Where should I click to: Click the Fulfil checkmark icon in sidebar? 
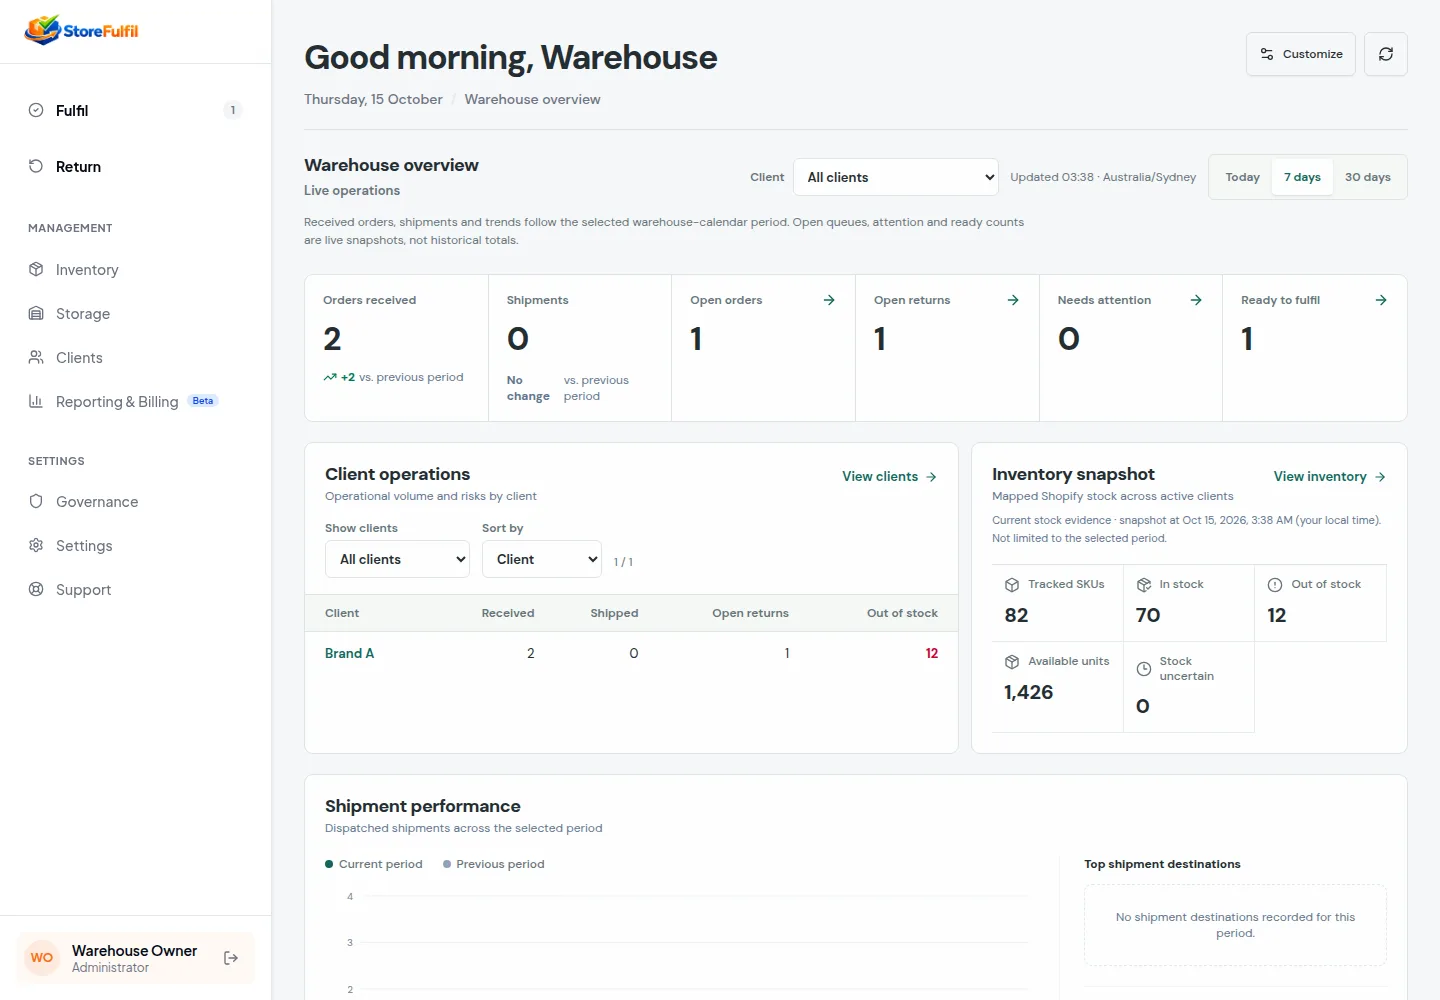tap(36, 110)
